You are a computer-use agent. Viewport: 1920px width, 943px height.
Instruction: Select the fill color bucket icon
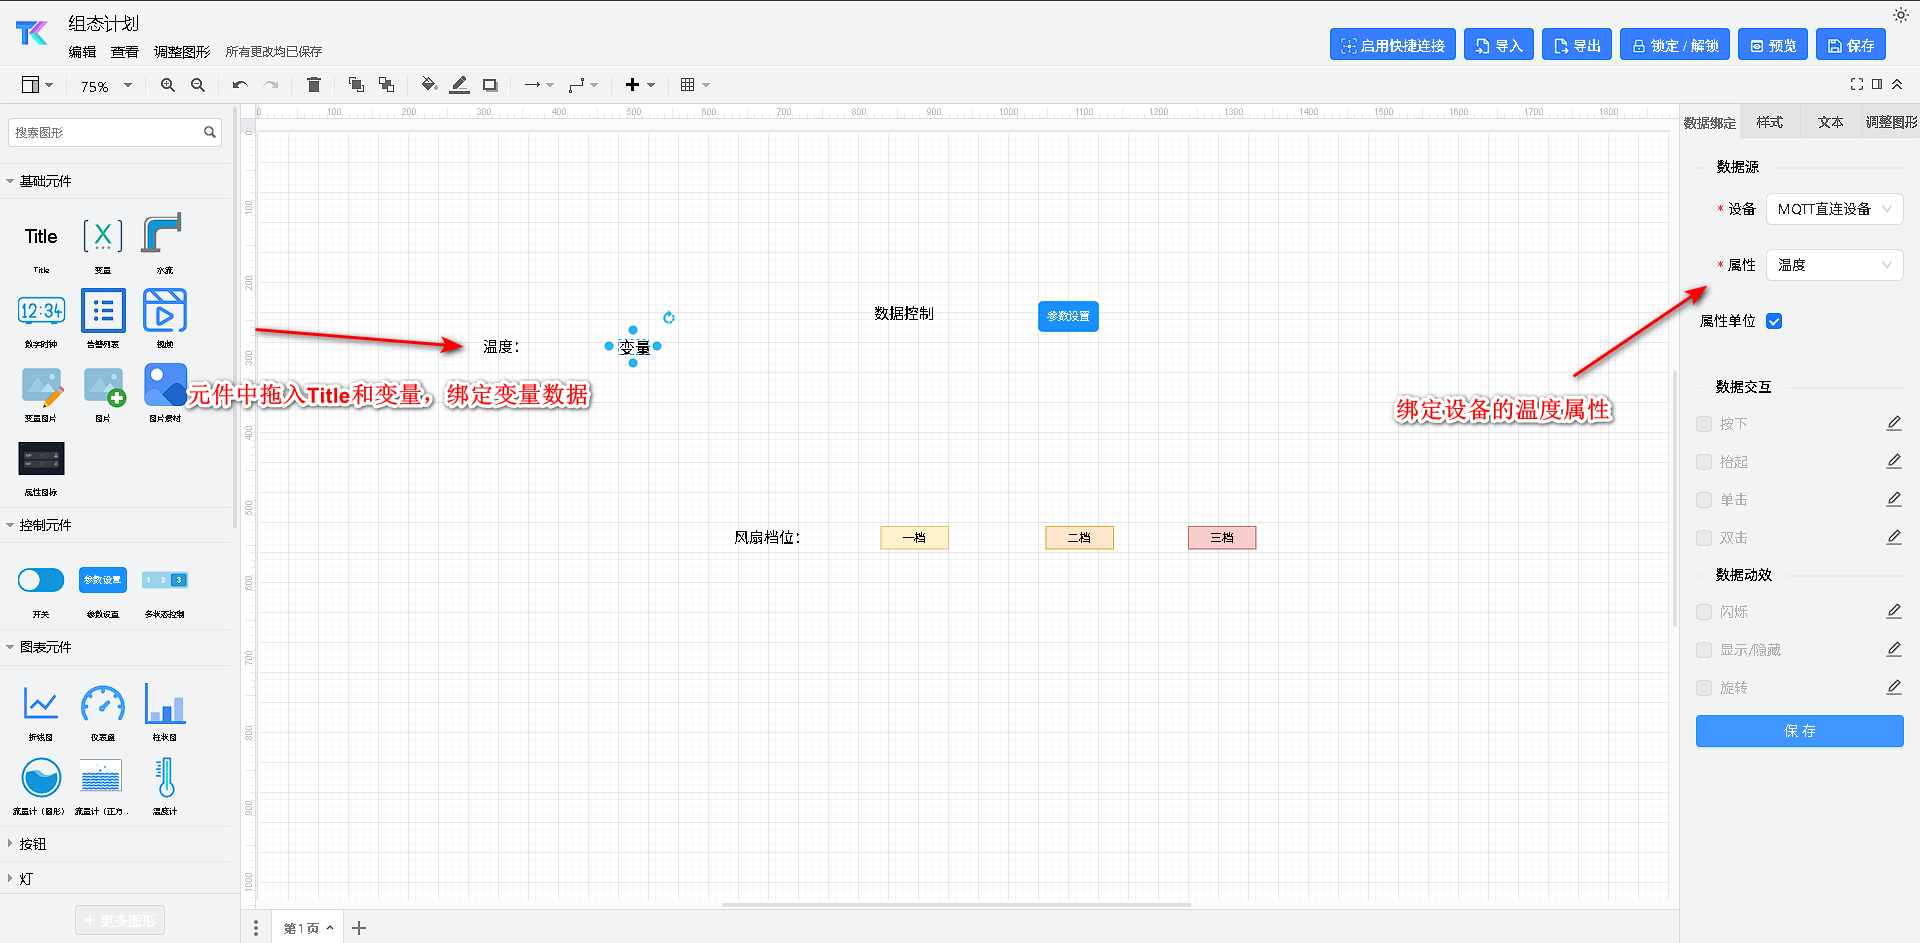428,85
